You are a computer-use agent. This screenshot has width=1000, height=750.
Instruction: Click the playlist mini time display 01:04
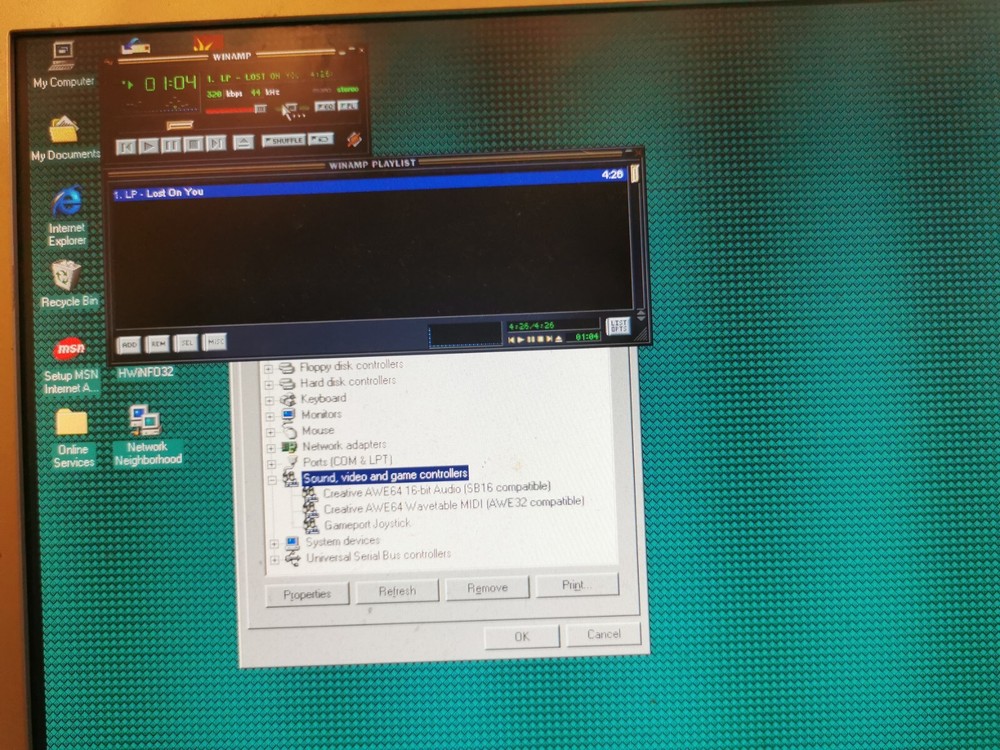pos(588,337)
